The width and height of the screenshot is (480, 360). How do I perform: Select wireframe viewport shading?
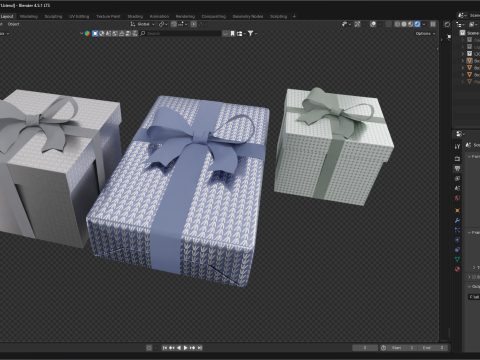(397, 24)
